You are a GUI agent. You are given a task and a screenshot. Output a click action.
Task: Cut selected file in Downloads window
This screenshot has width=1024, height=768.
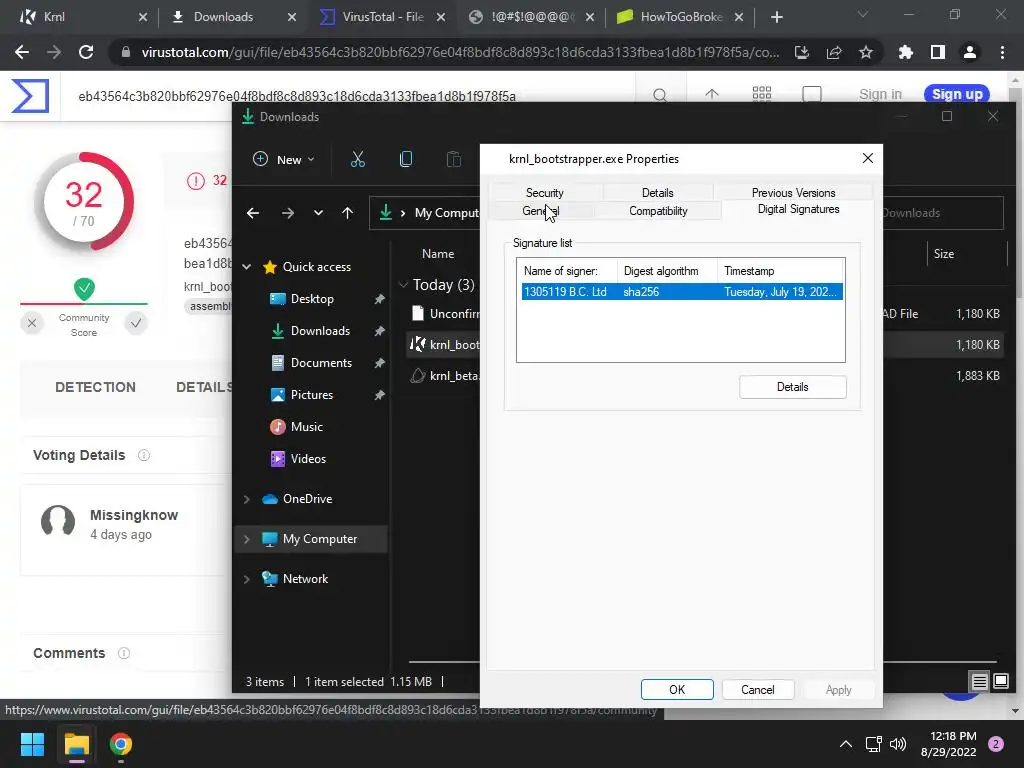[x=358, y=159]
